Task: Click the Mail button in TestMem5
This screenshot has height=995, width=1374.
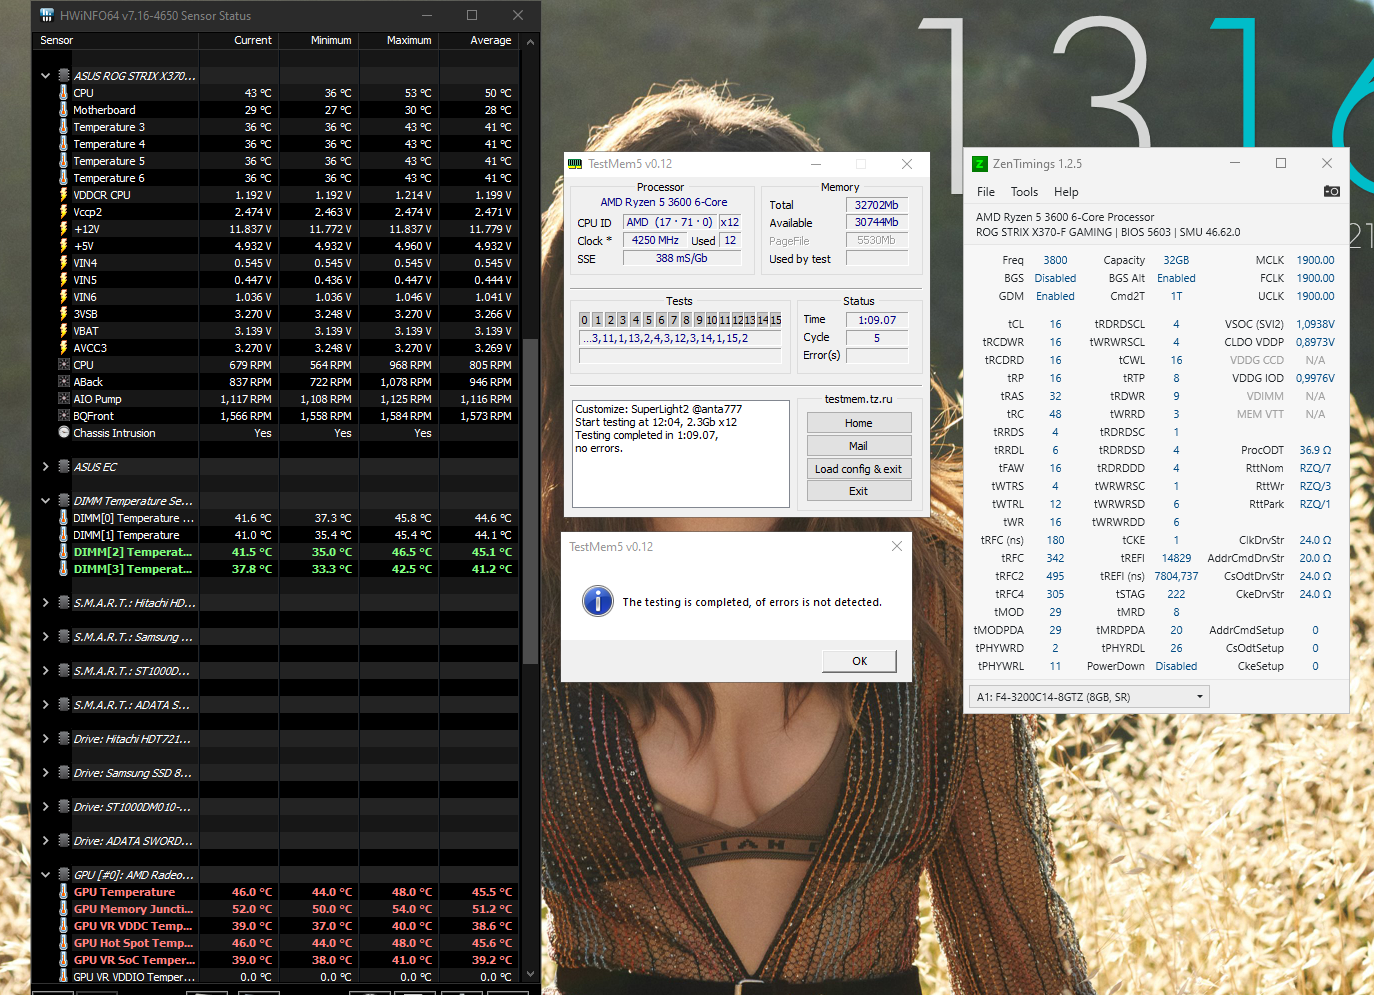Action: pyautogui.click(x=859, y=446)
